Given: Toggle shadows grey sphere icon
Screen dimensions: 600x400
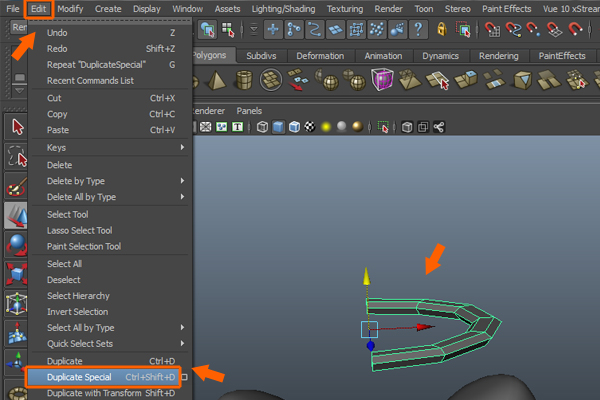Looking at the screenshot, I should [342, 127].
